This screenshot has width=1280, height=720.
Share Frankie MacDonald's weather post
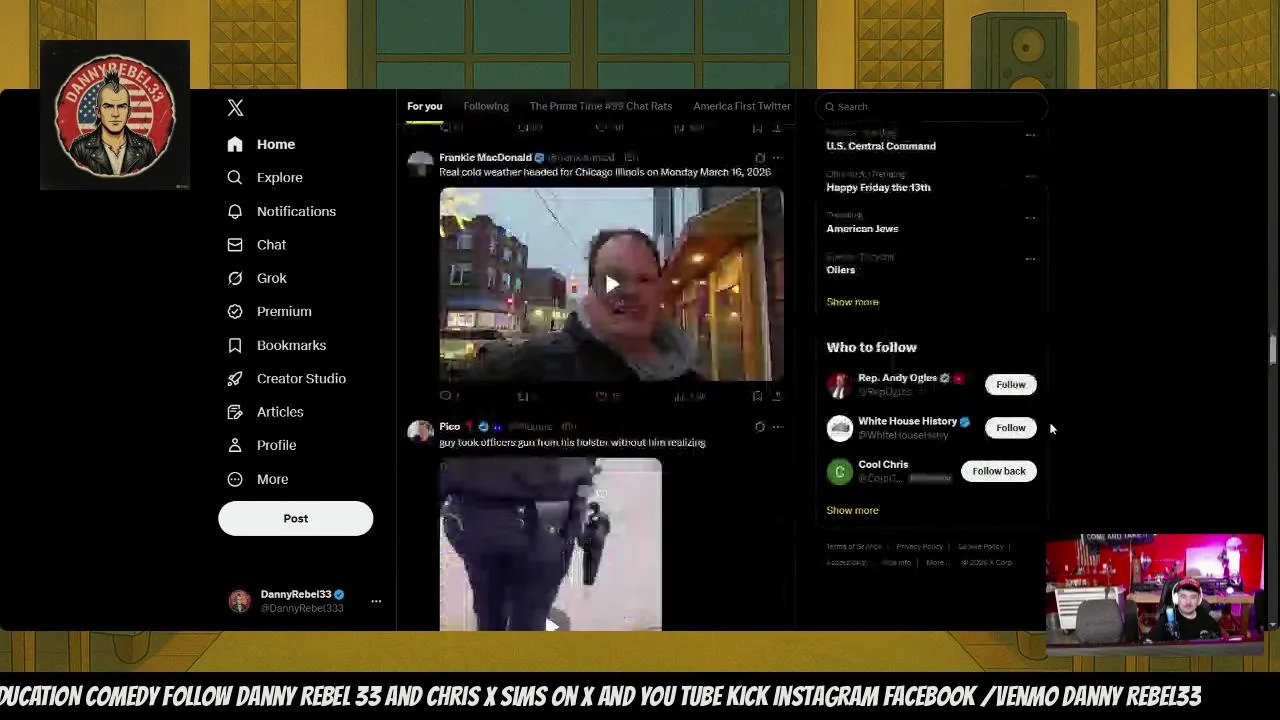777,396
